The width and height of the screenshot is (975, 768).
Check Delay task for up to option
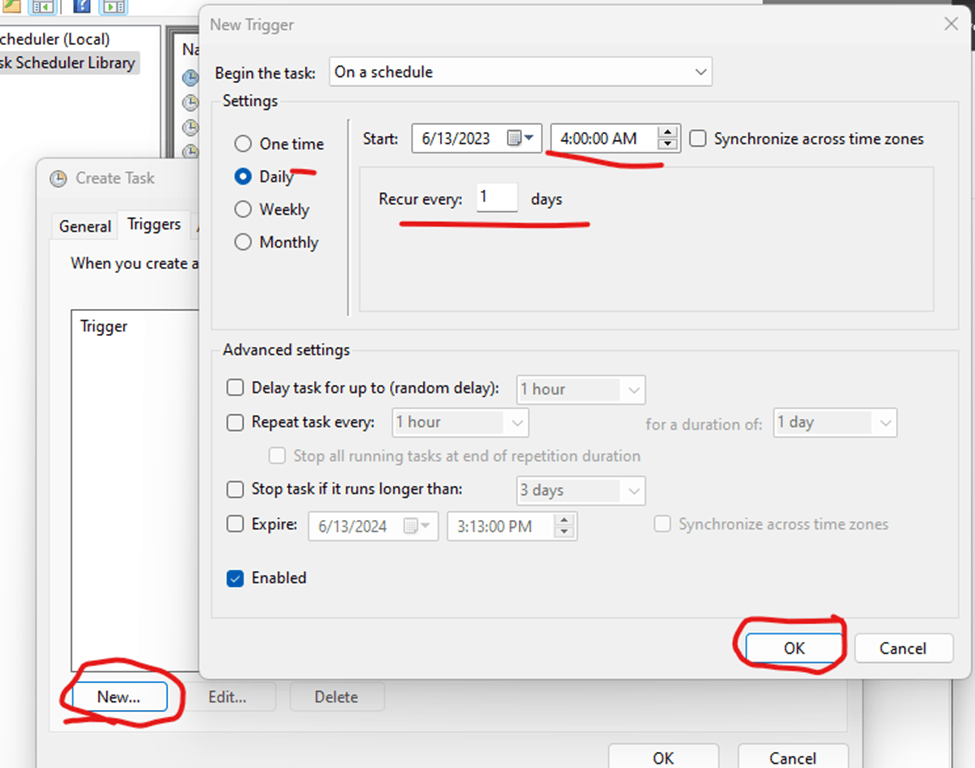(x=236, y=388)
